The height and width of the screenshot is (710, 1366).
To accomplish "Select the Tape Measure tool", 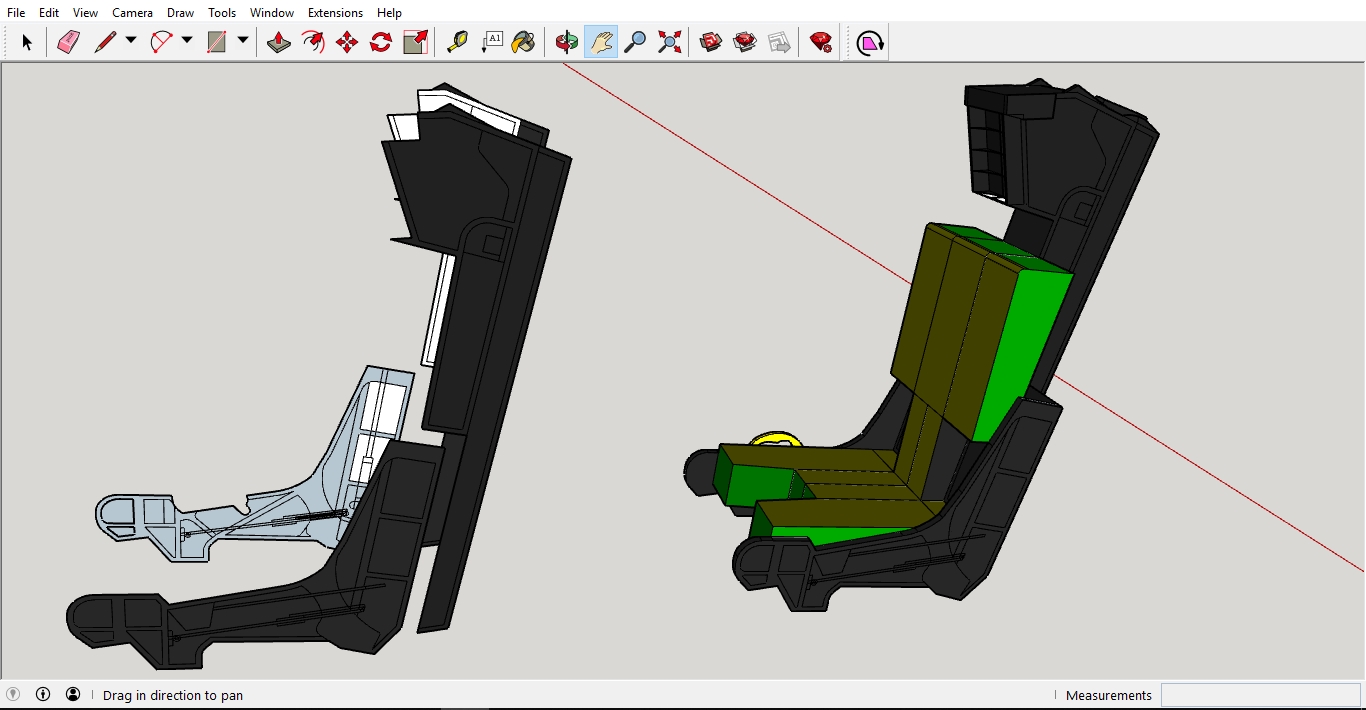I will [x=457, y=42].
